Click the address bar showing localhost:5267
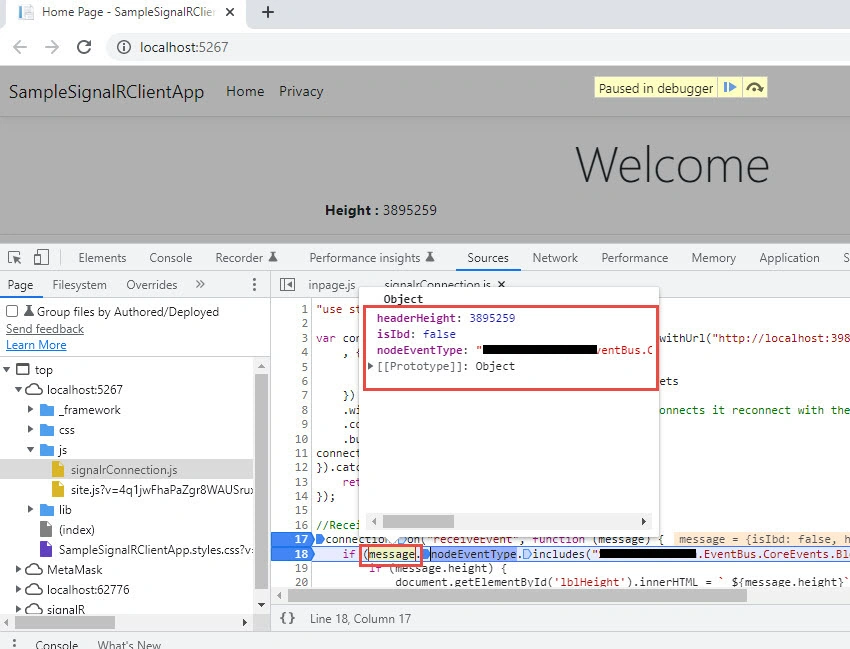This screenshot has height=649, width=850. pyautogui.click(x=477, y=47)
